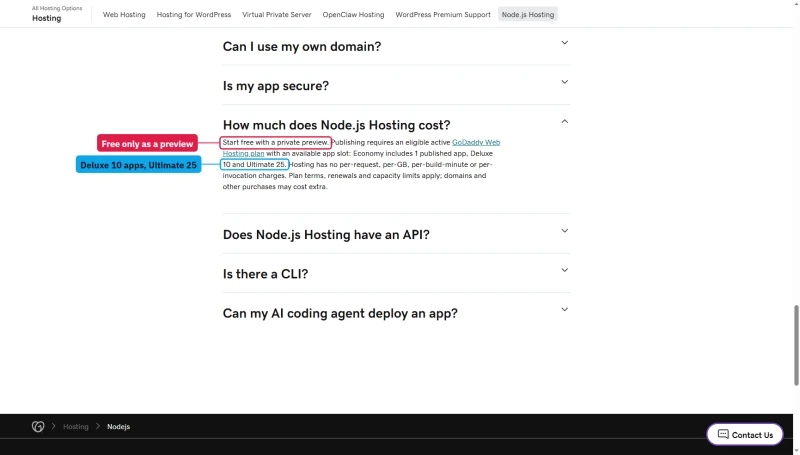Screen dimensions: 800x455
Task: Click the 'How much does Node.js Hosting cost?' heading
Action: [x=336, y=125]
